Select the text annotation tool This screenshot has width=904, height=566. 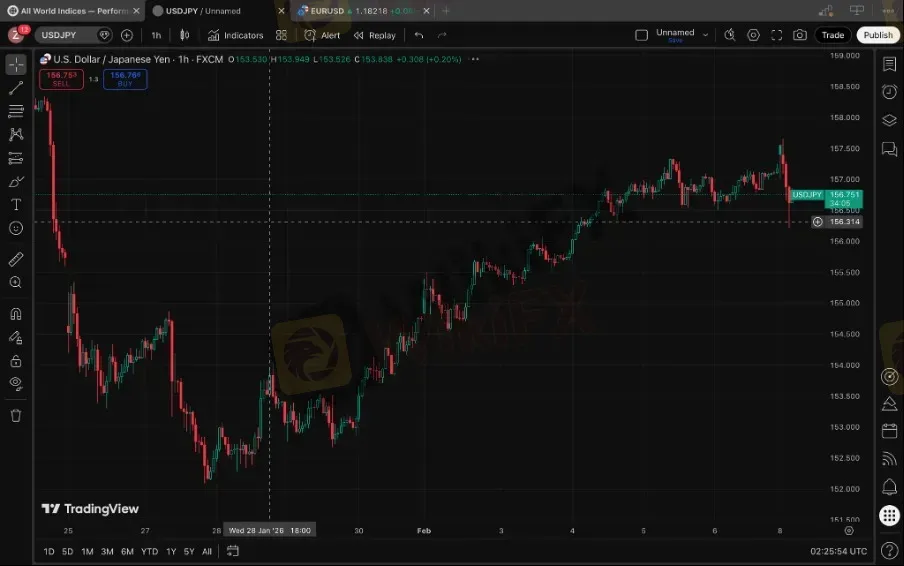pyautogui.click(x=16, y=205)
